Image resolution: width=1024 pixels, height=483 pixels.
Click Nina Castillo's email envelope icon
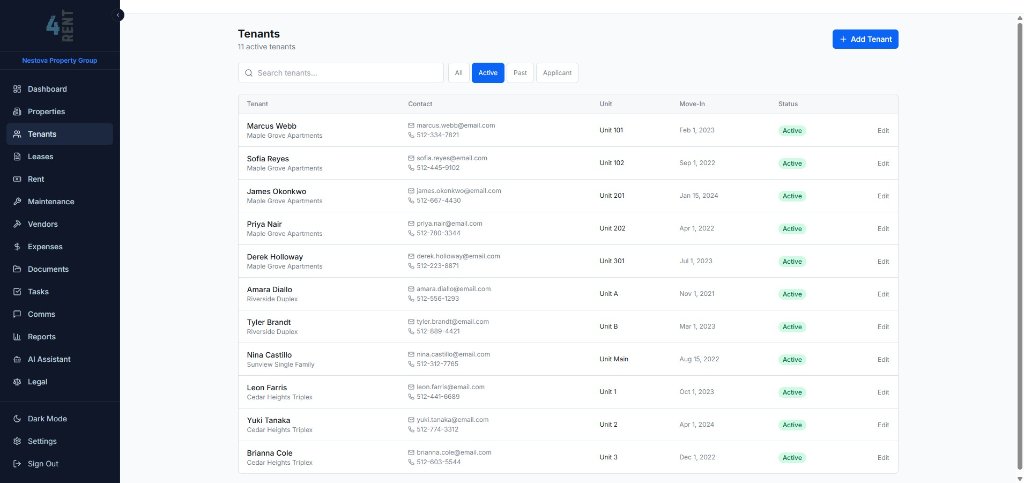click(411, 354)
